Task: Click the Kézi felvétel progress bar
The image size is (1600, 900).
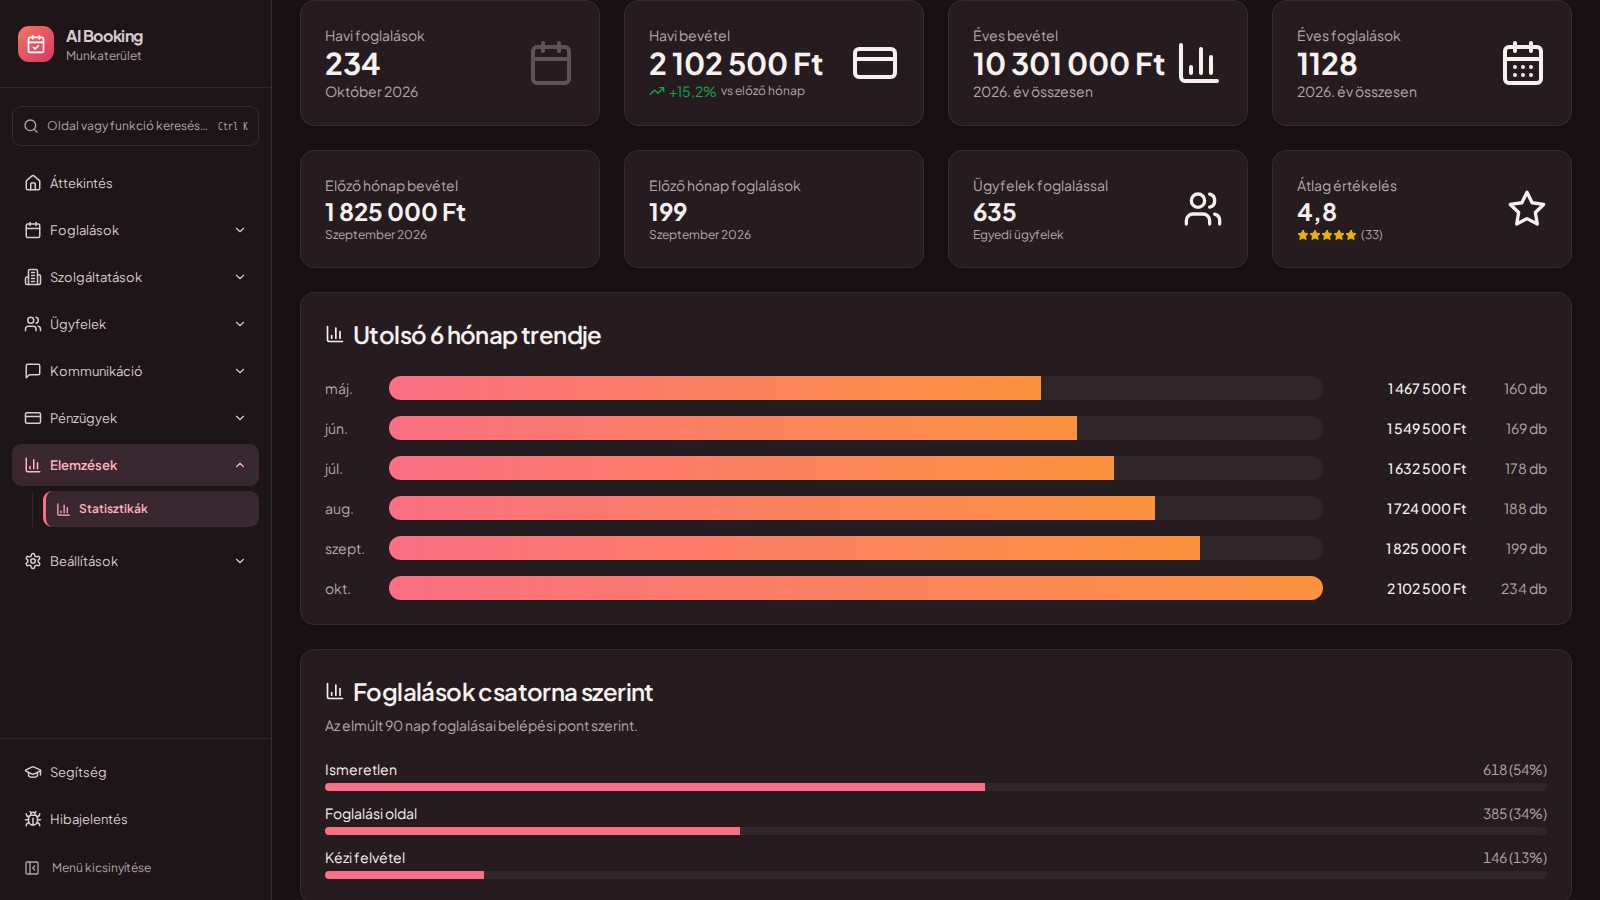Action: (x=936, y=875)
